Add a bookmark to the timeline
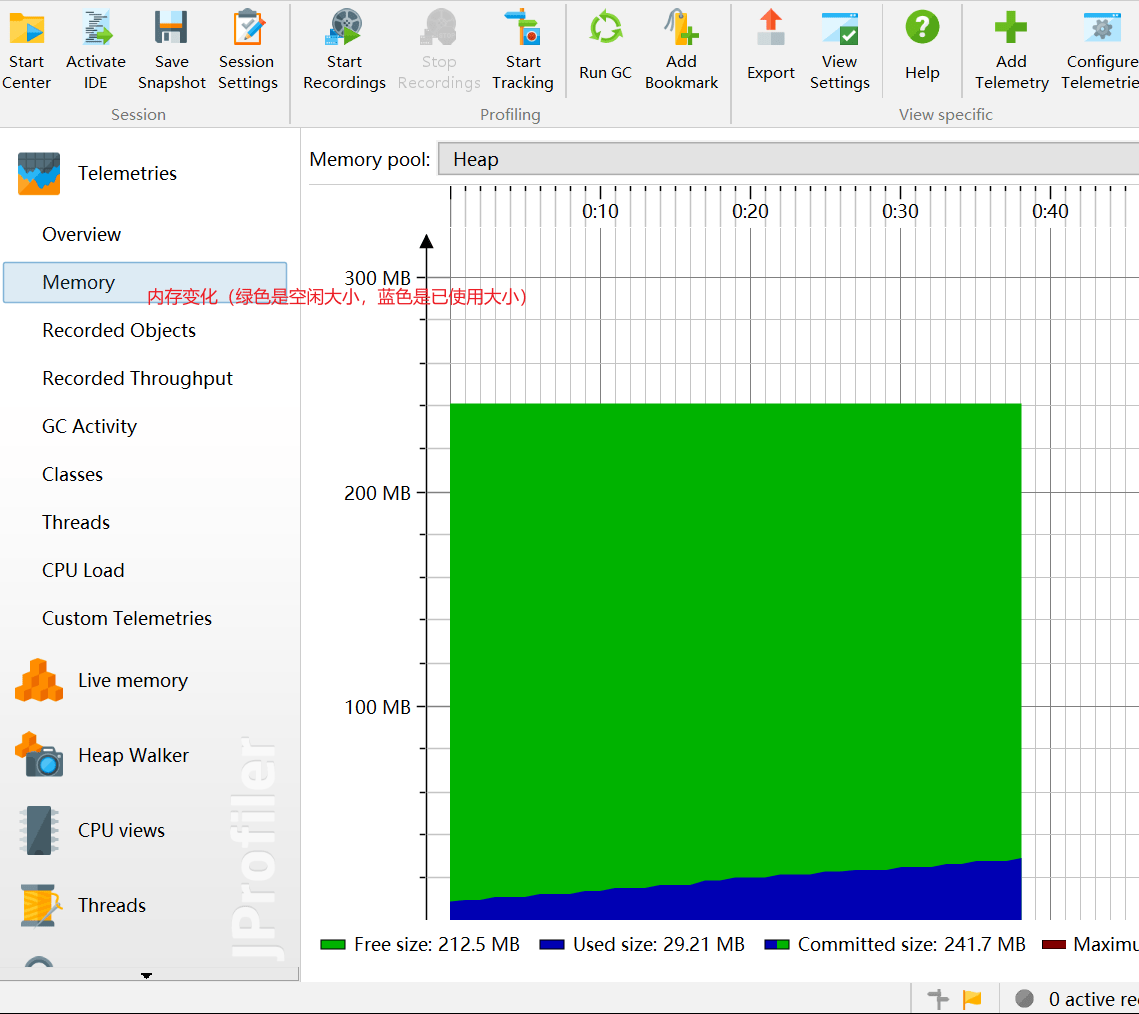The image size is (1139, 1014). point(681,30)
